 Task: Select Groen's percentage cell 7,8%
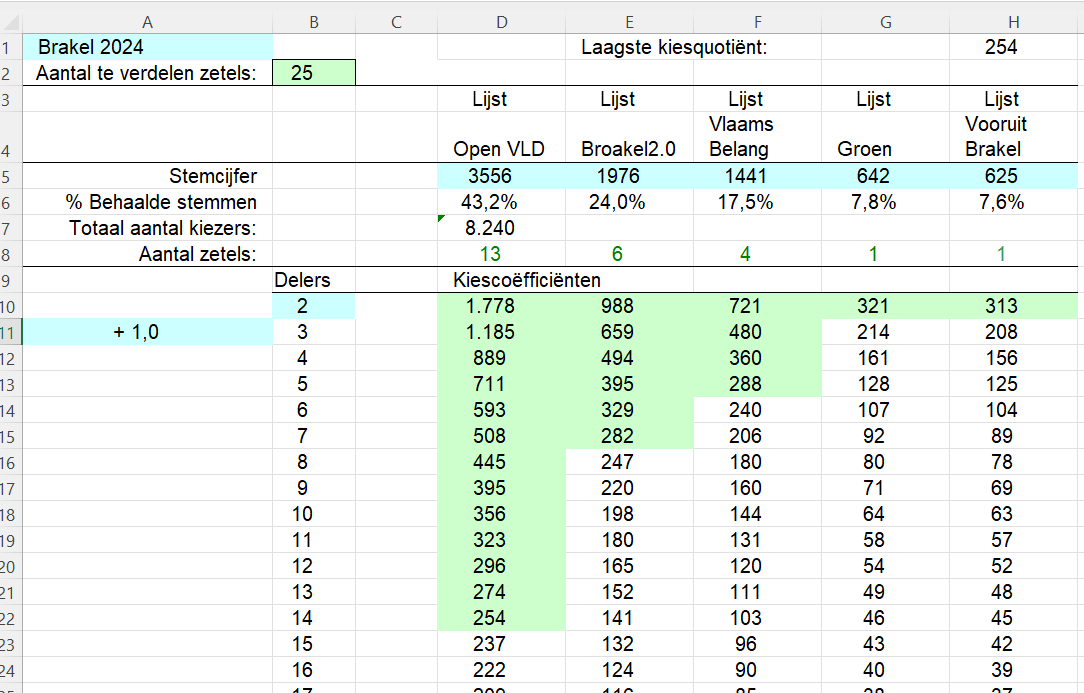tap(873, 202)
